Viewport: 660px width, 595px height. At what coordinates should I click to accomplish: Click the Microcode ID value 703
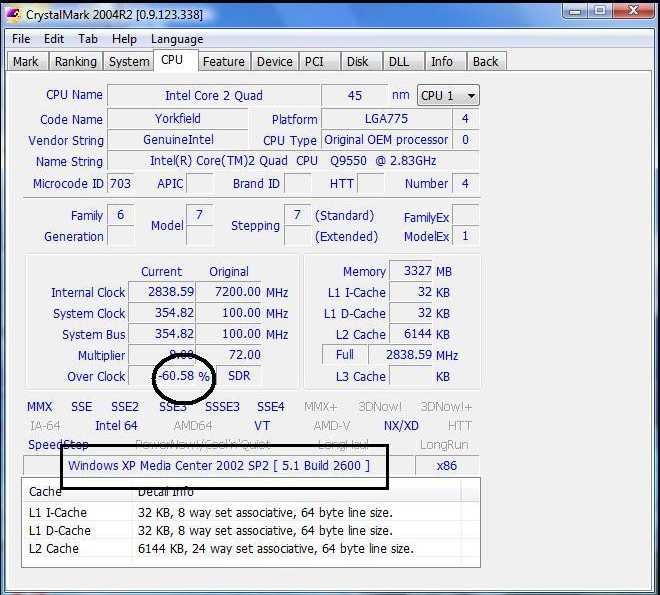(x=120, y=183)
